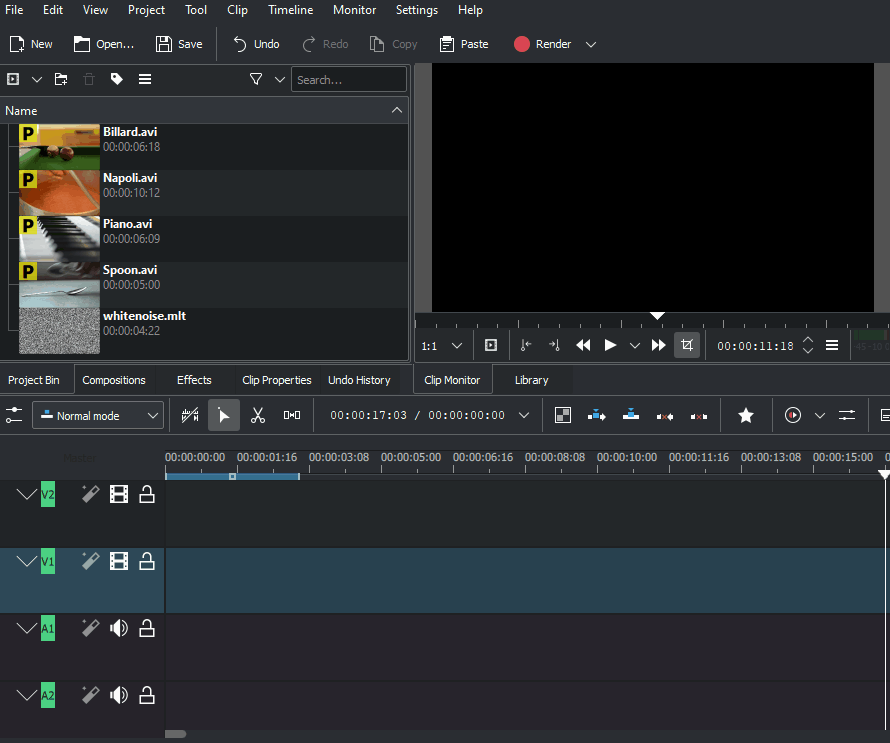
Task: Overwrite clip zone in timeline icon
Action: click(631, 415)
